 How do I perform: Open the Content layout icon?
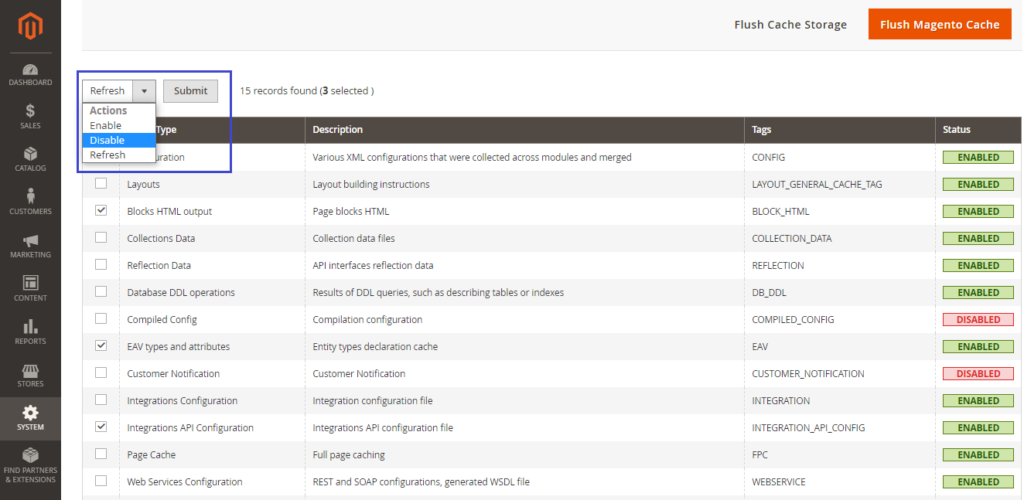[30, 283]
